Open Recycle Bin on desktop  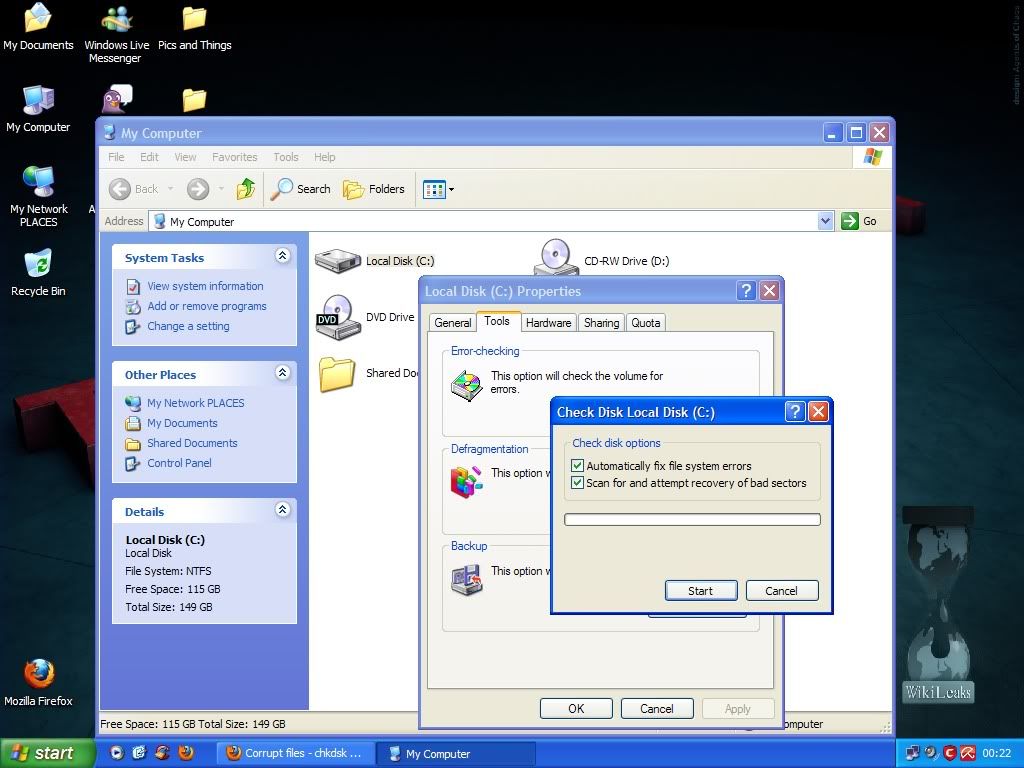tap(38, 267)
